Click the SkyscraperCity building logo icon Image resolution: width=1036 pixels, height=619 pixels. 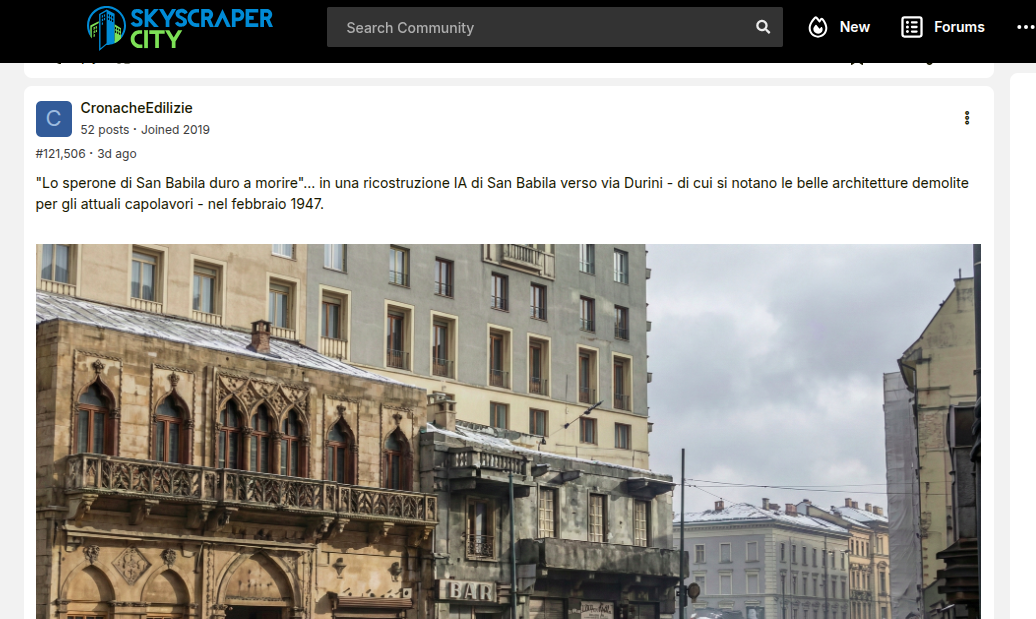click(107, 27)
